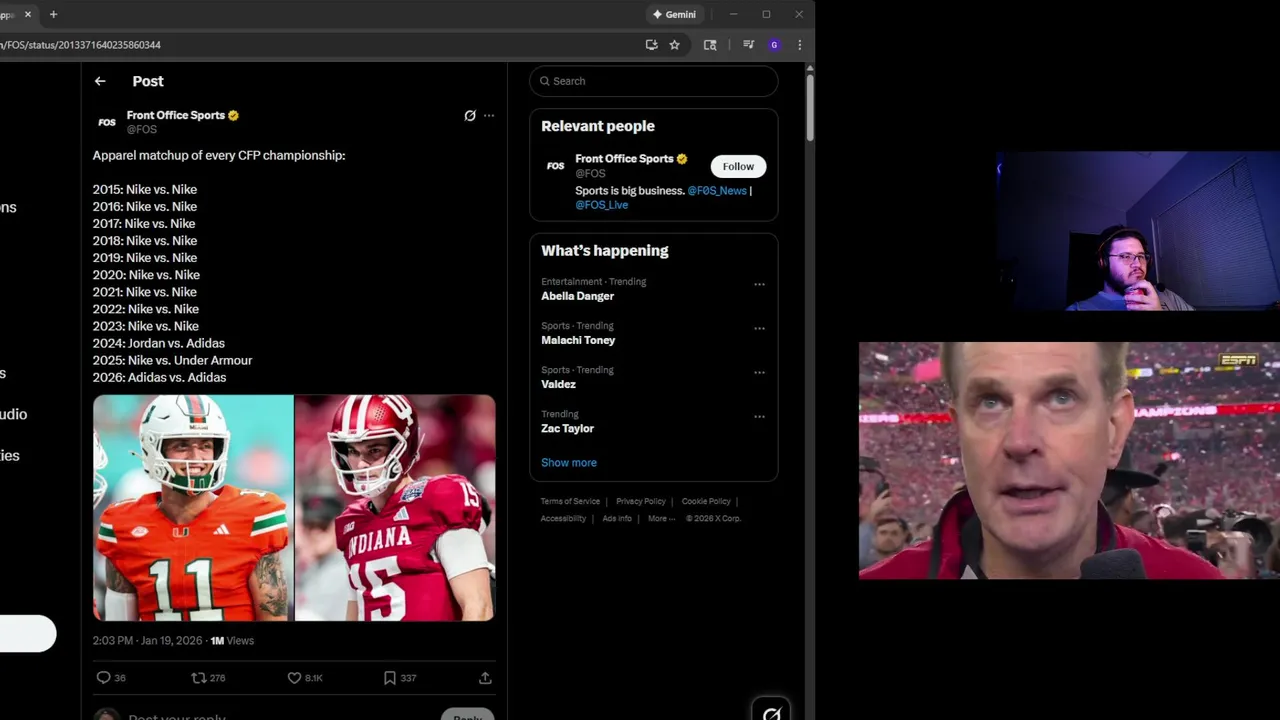Image resolution: width=1280 pixels, height=720 pixels.
Task: Open the Terms of Service link
Action: 570,501
